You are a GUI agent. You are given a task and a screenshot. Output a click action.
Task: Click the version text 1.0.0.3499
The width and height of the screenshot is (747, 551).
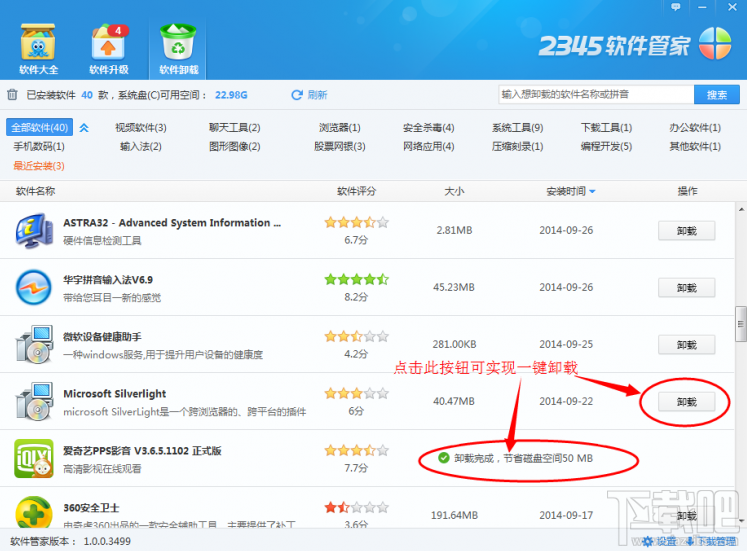point(107,541)
